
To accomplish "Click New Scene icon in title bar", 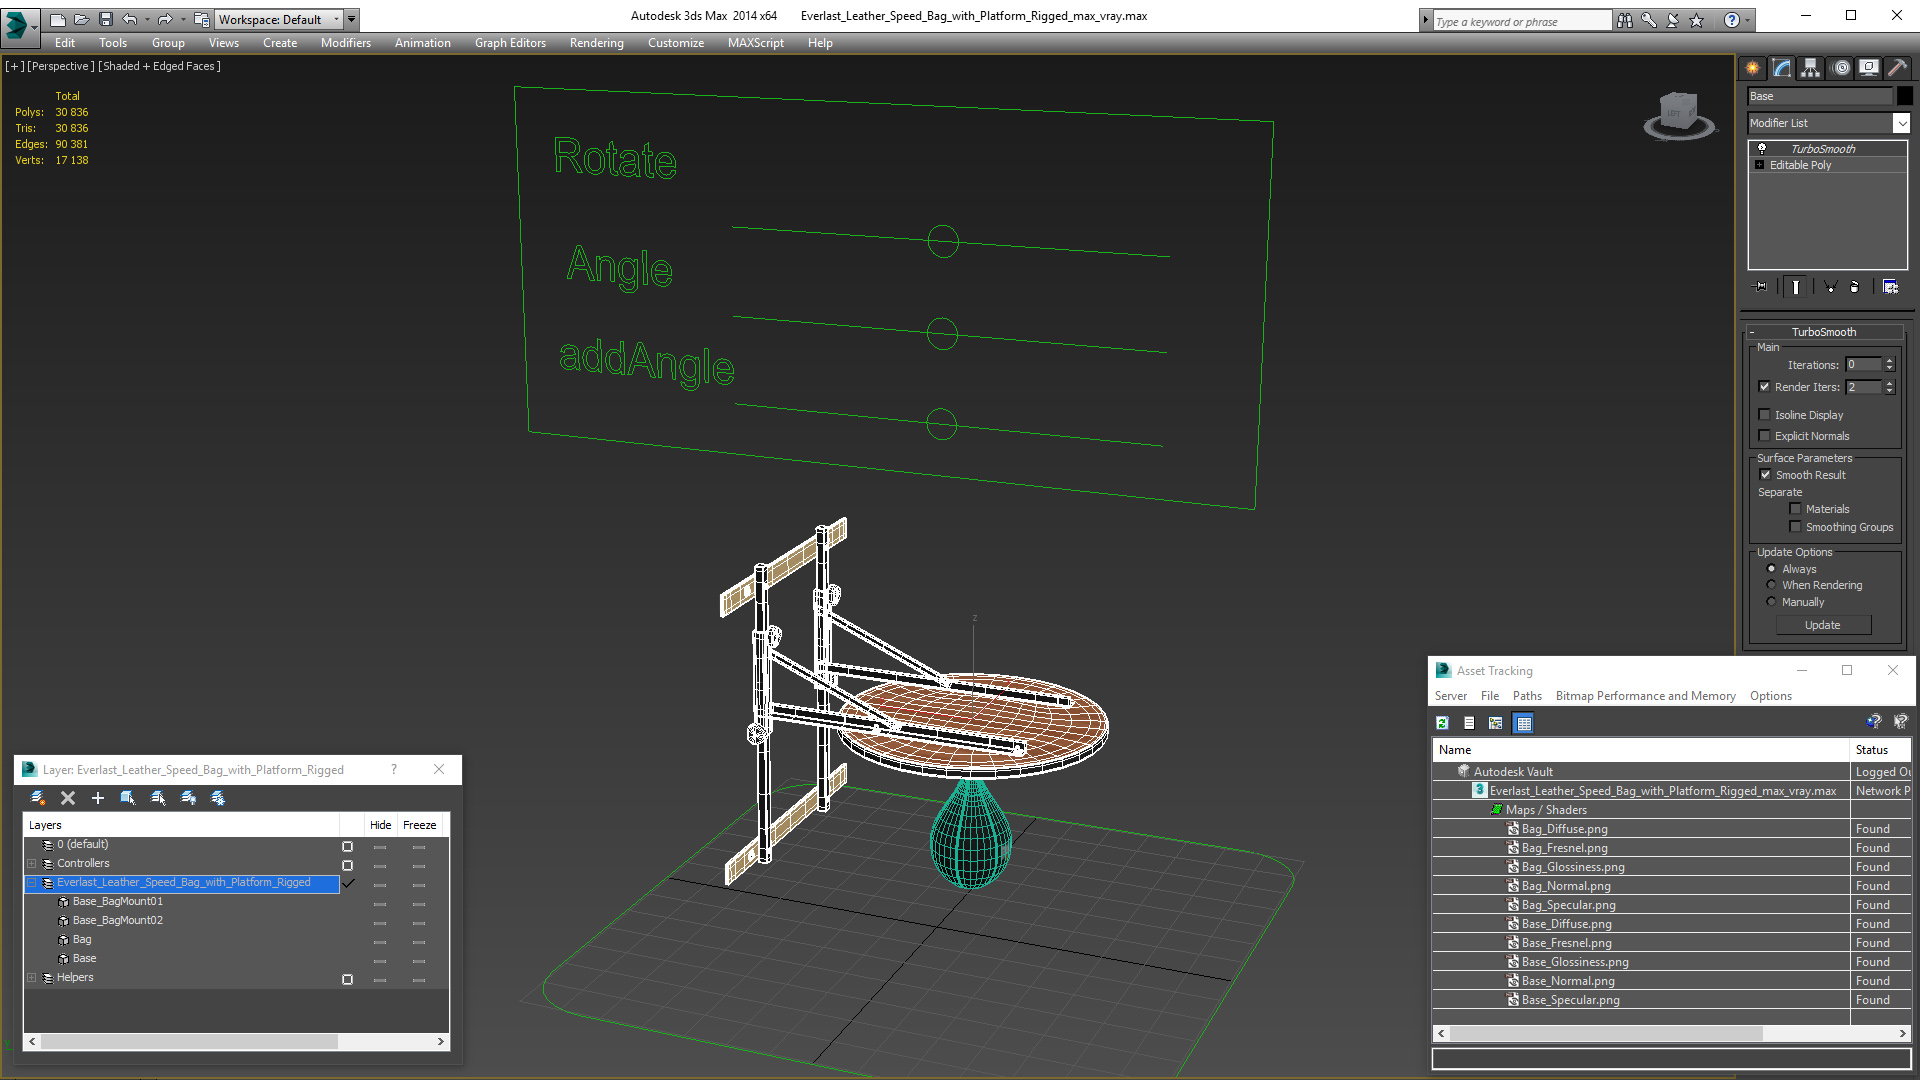I will (57, 19).
